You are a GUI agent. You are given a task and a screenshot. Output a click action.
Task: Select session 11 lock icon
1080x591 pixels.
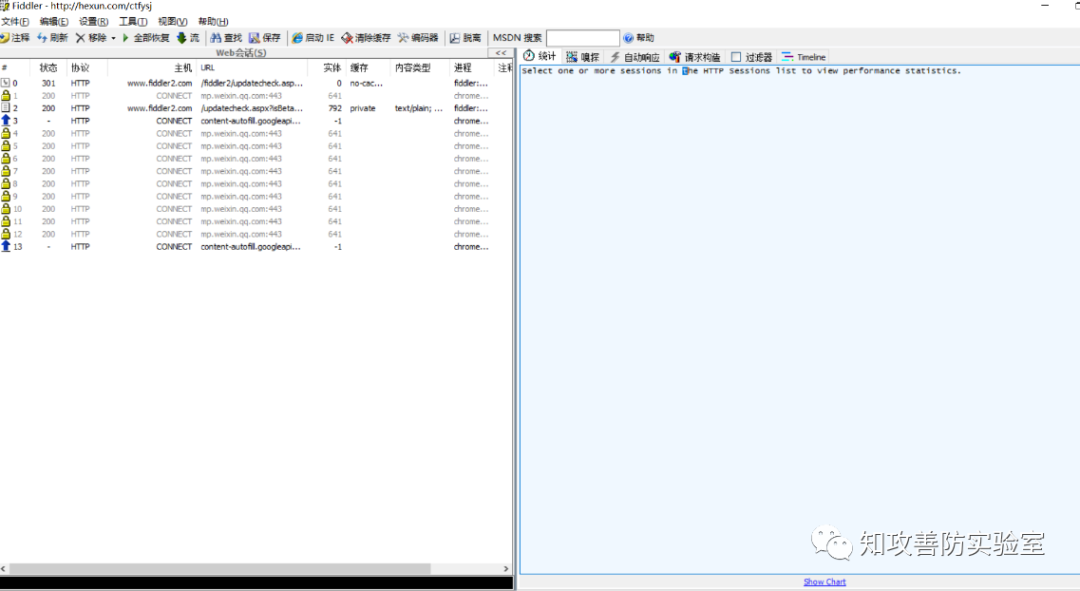coord(6,221)
